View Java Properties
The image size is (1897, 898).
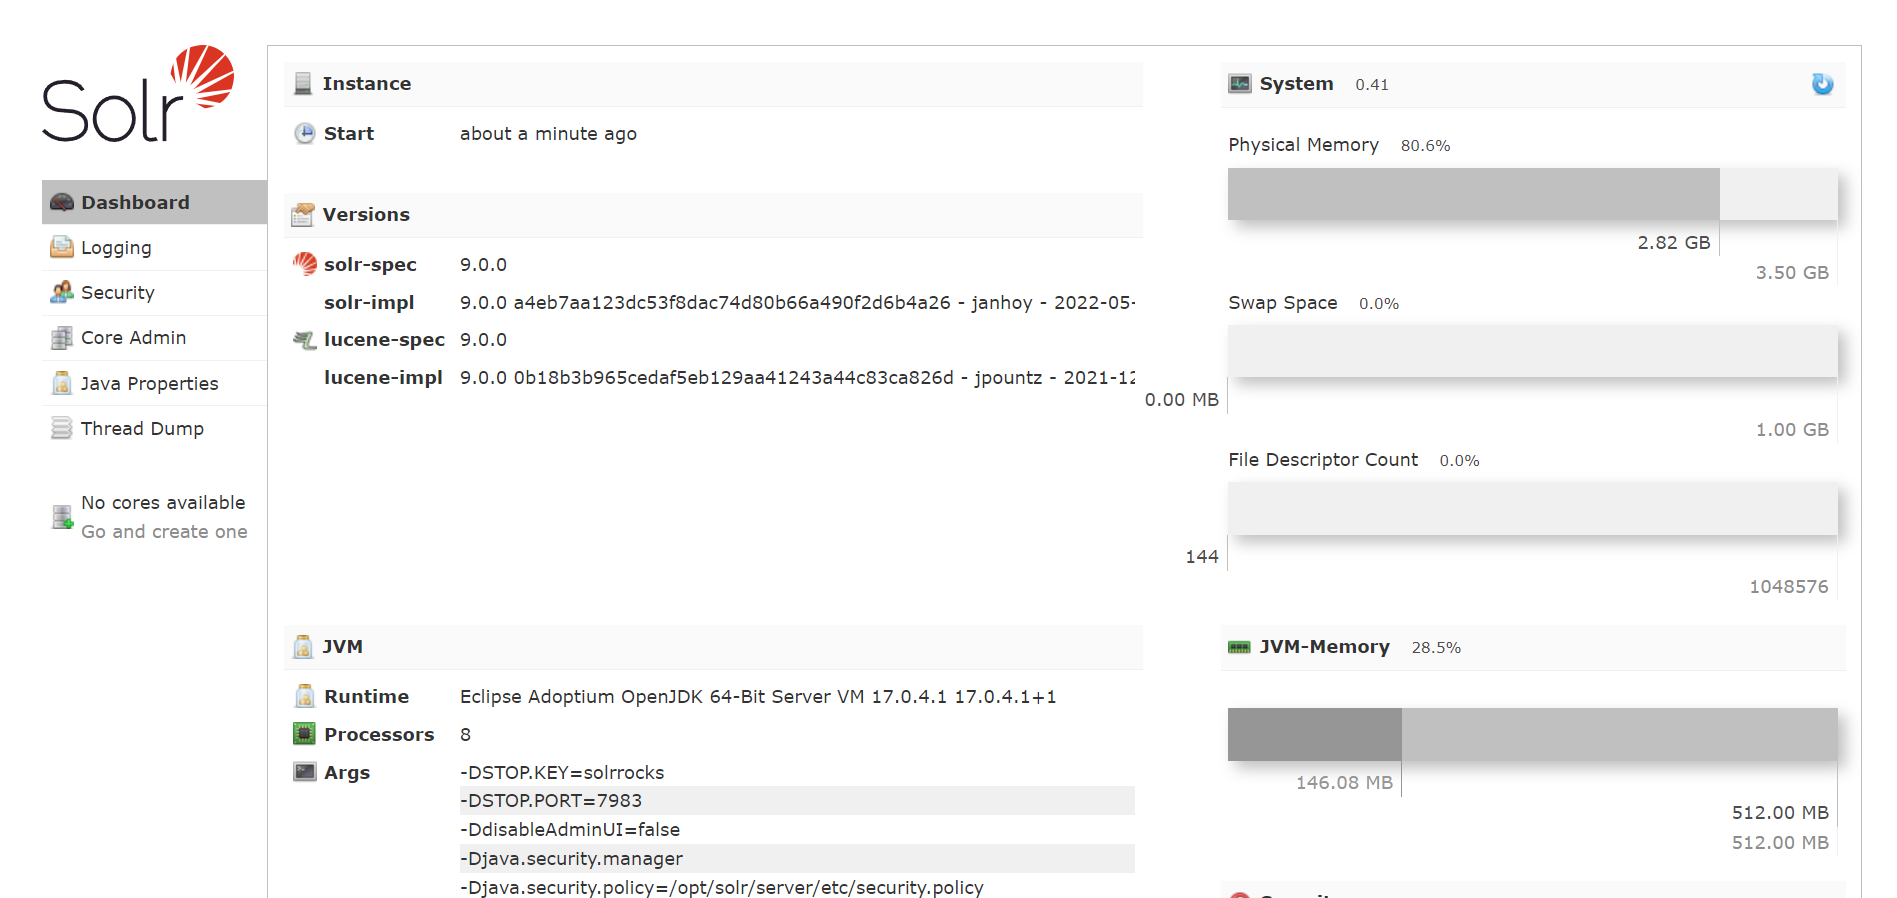(154, 383)
